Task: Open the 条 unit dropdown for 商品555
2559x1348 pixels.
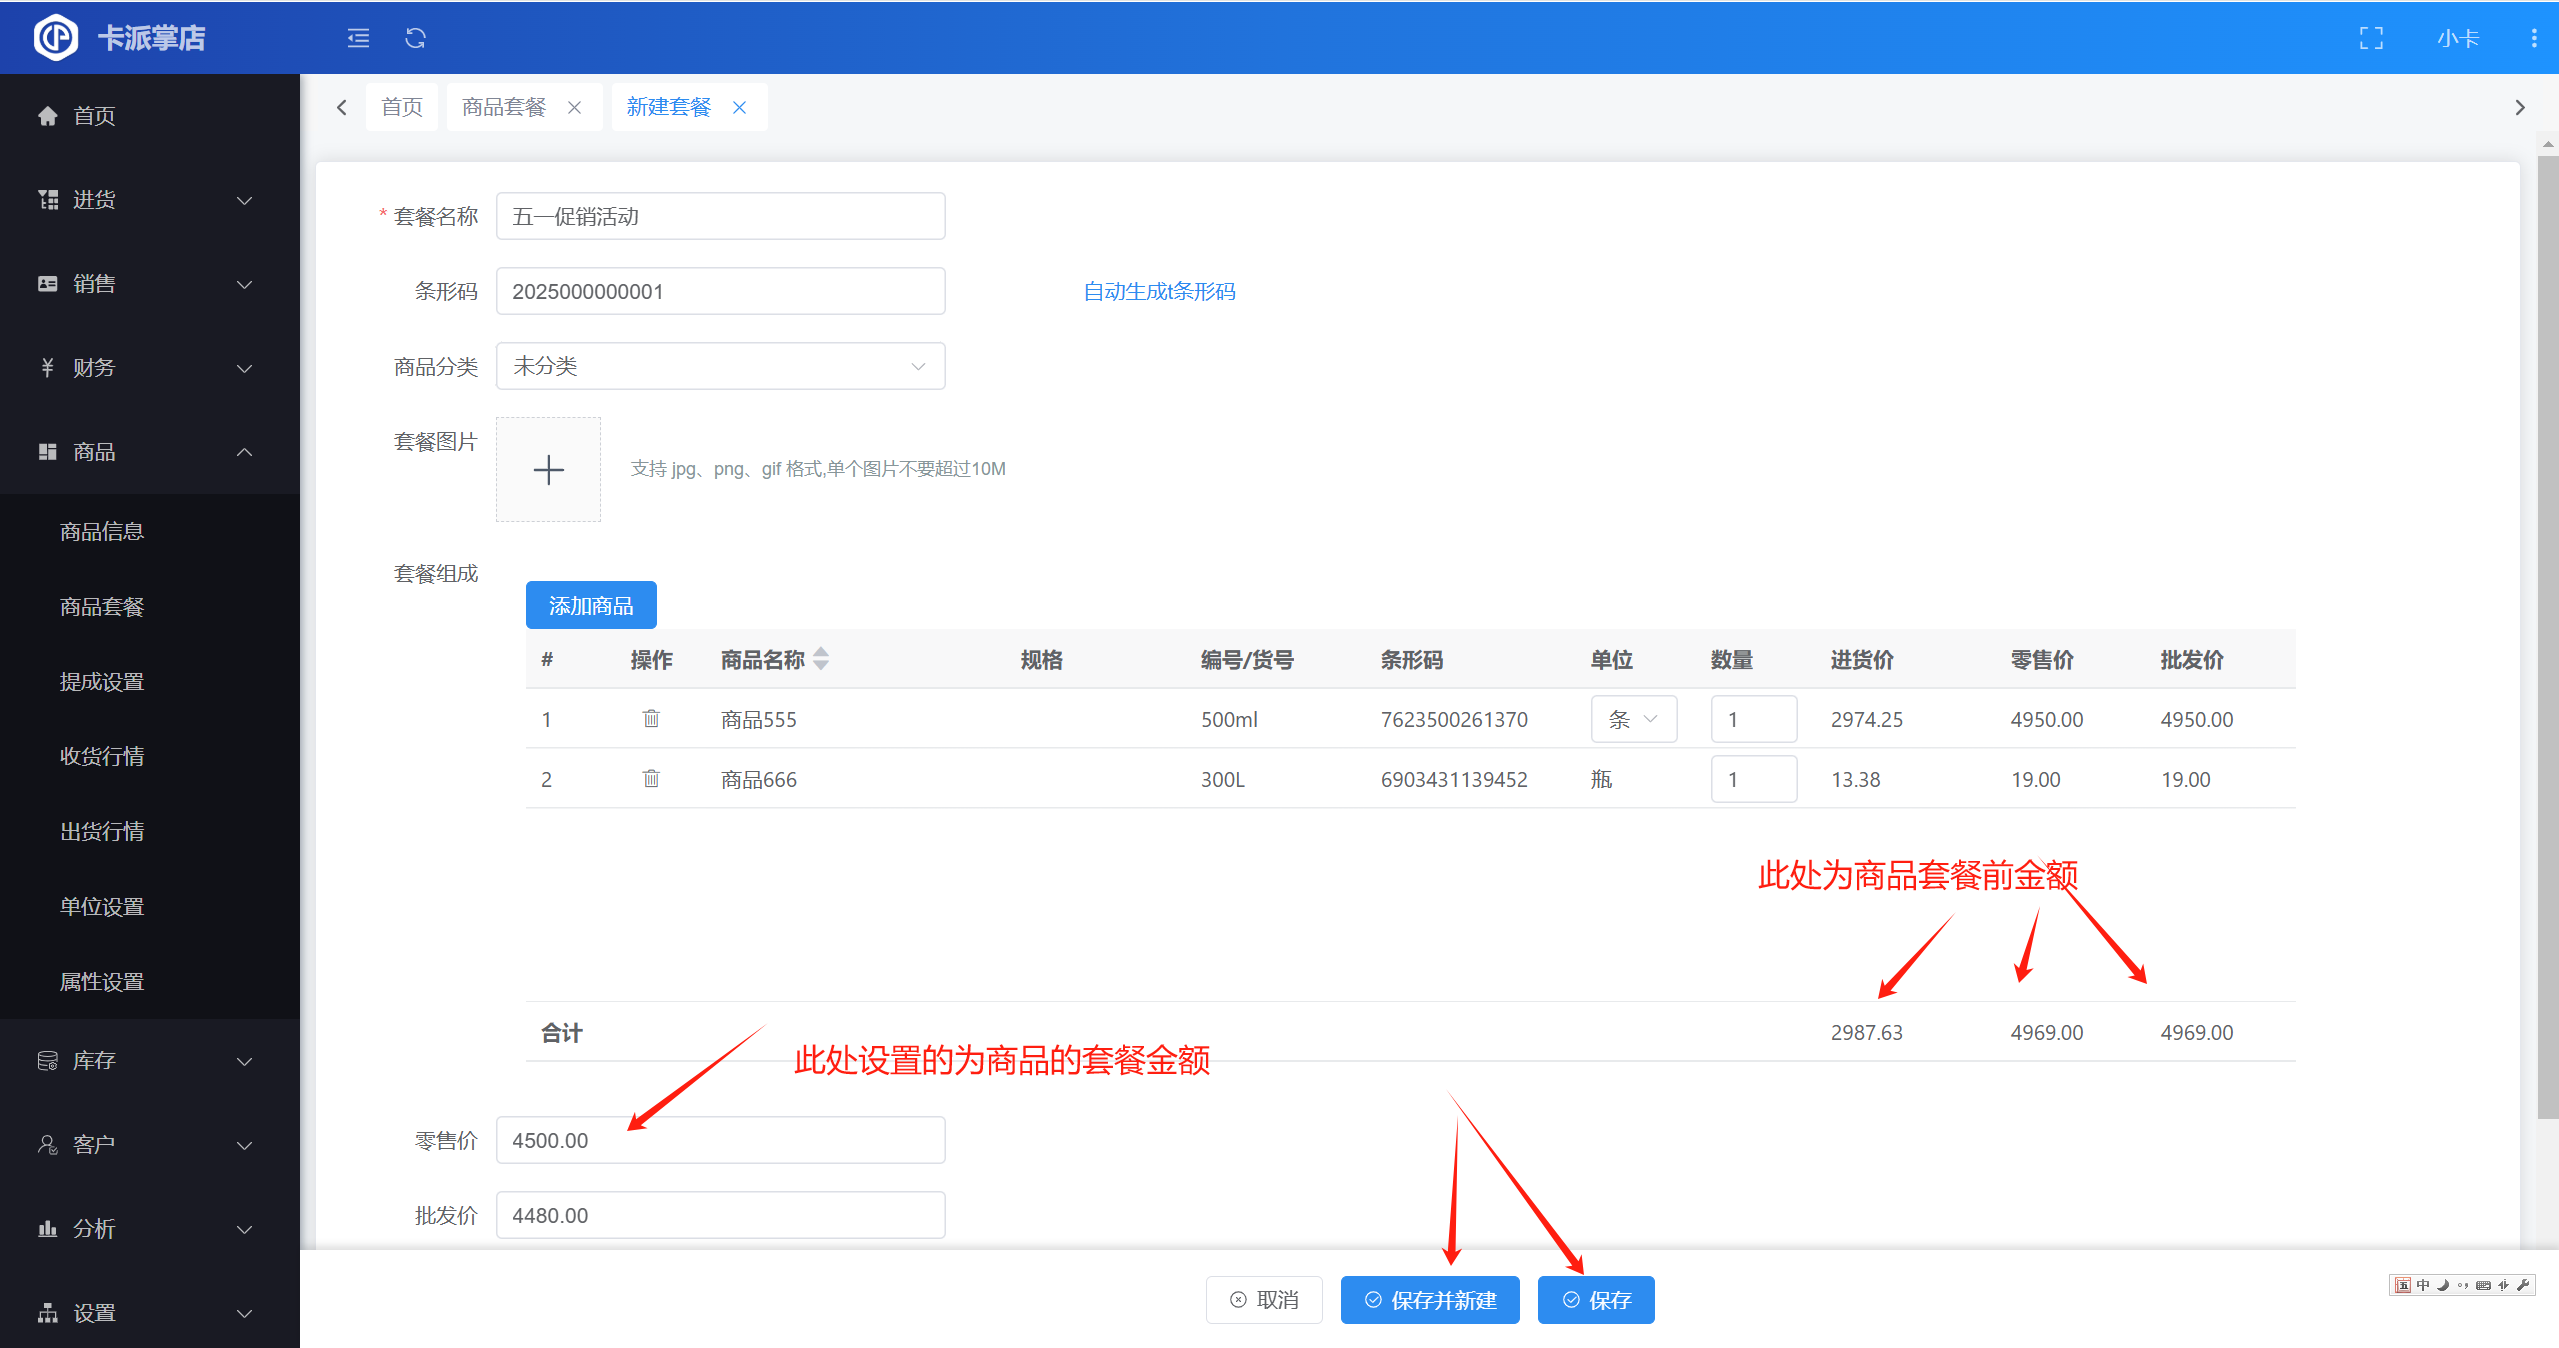Action: click(x=1633, y=719)
